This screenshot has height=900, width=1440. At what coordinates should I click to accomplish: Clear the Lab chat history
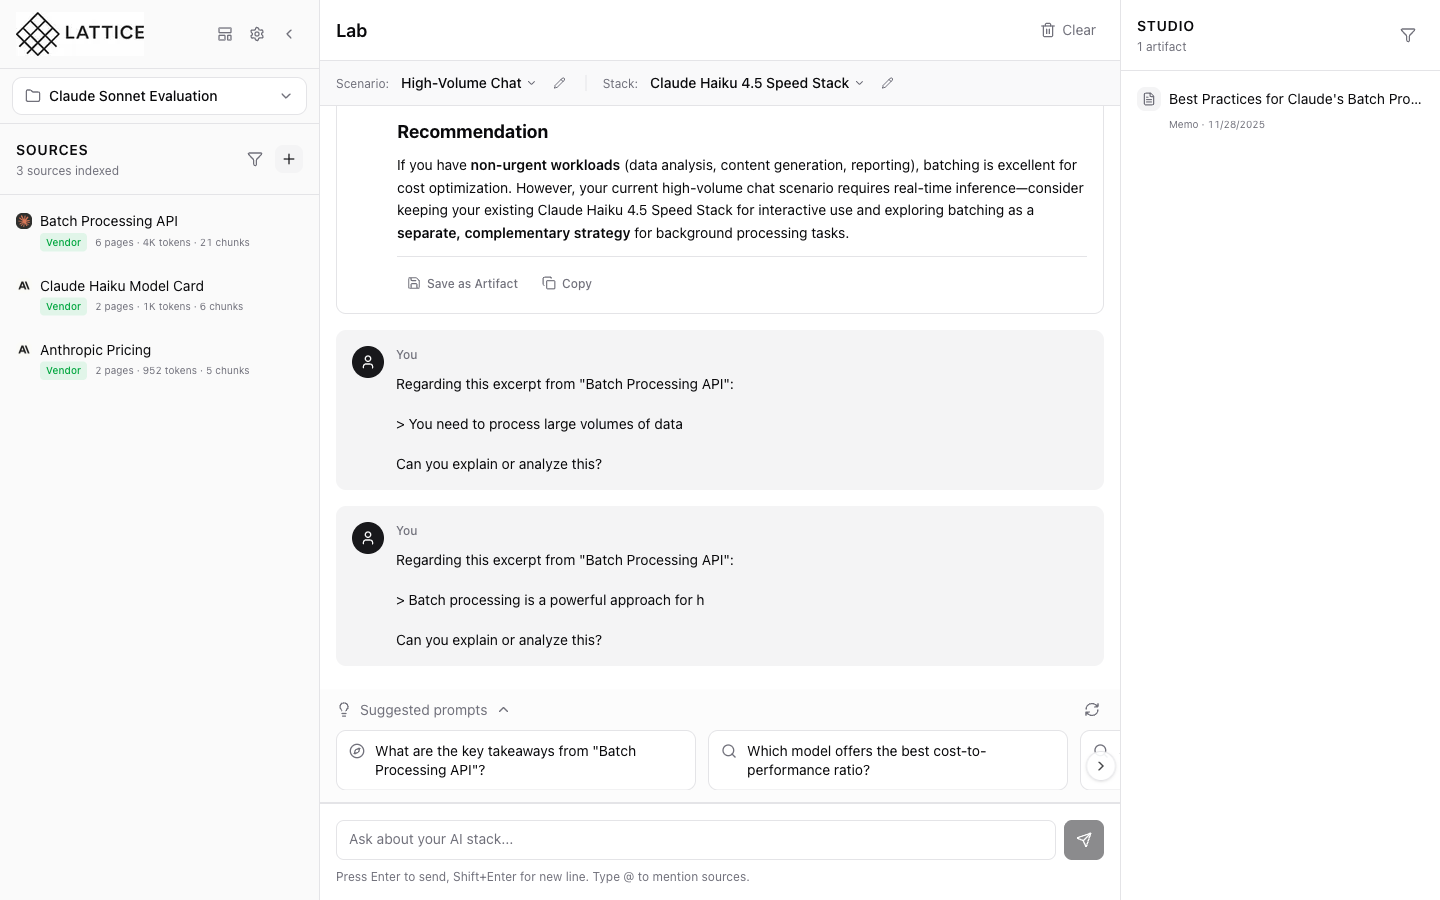1067,30
